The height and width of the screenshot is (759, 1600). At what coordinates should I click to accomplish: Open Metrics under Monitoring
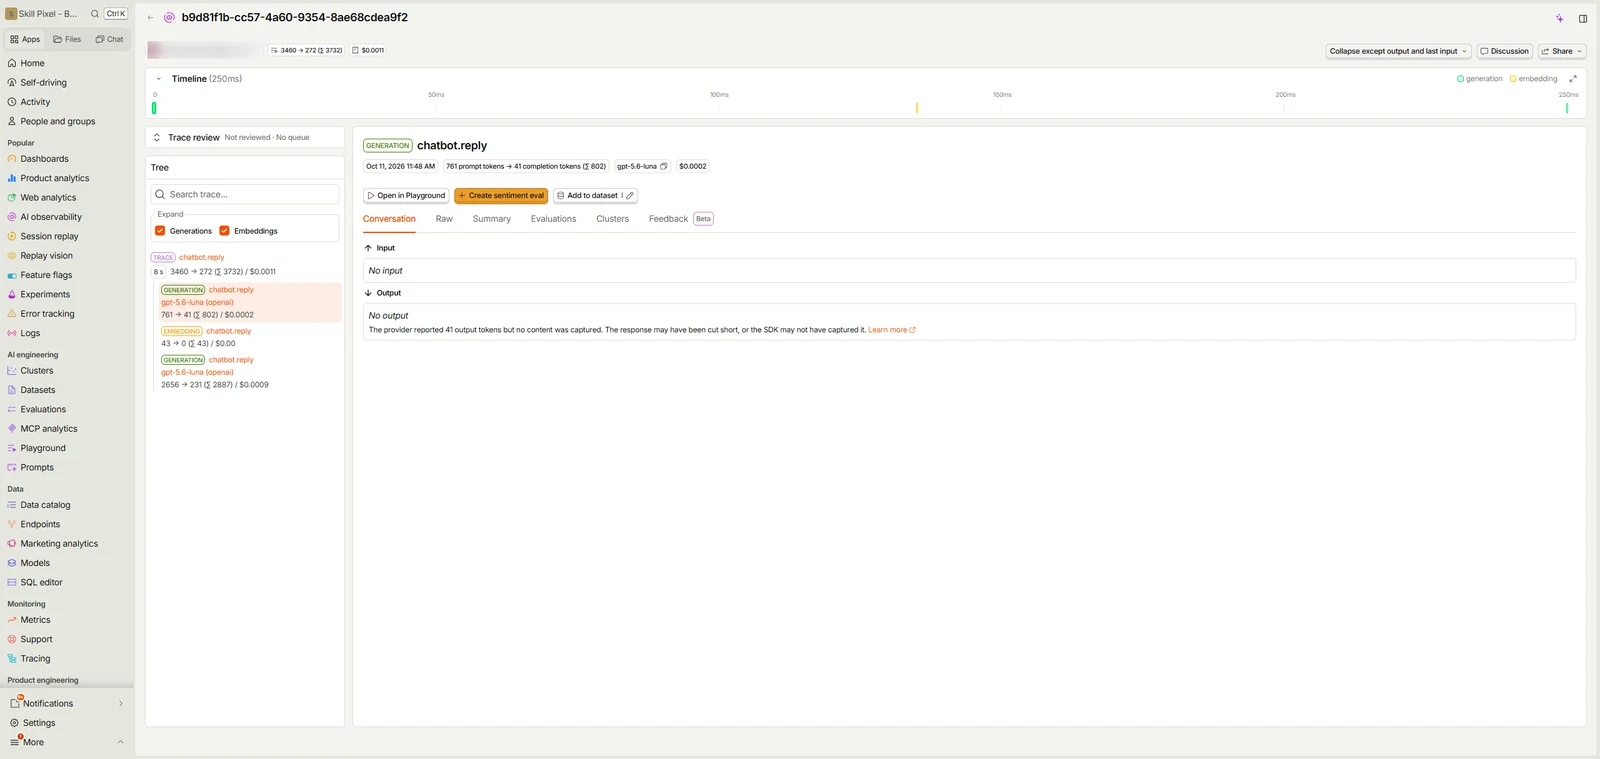click(x=35, y=620)
